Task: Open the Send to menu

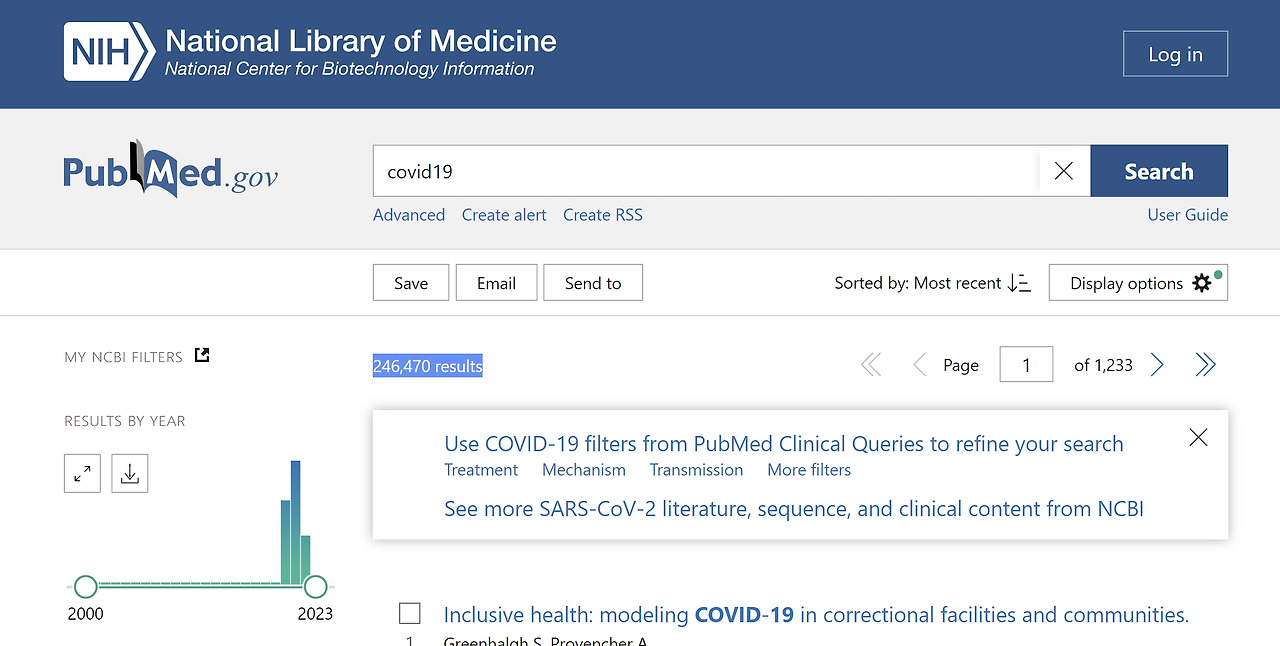Action: click(593, 283)
